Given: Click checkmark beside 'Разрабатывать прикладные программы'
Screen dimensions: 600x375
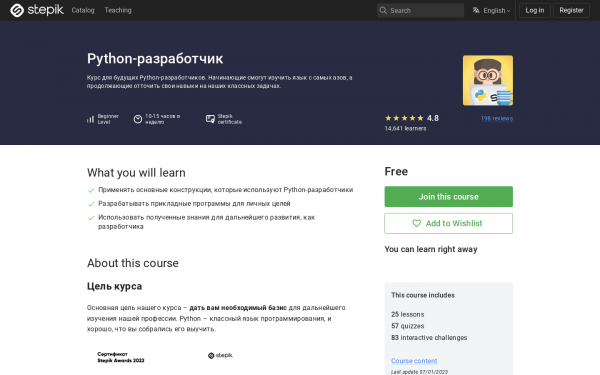Looking at the screenshot, I should point(91,204).
